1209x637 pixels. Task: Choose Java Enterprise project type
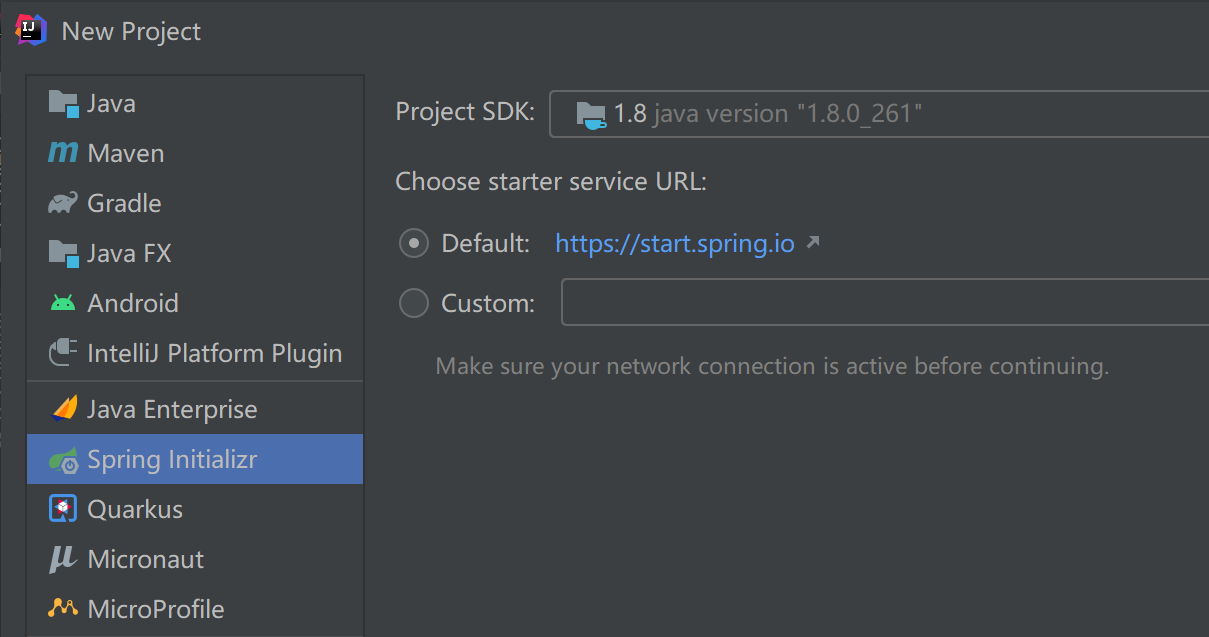pyautogui.click(x=195, y=409)
